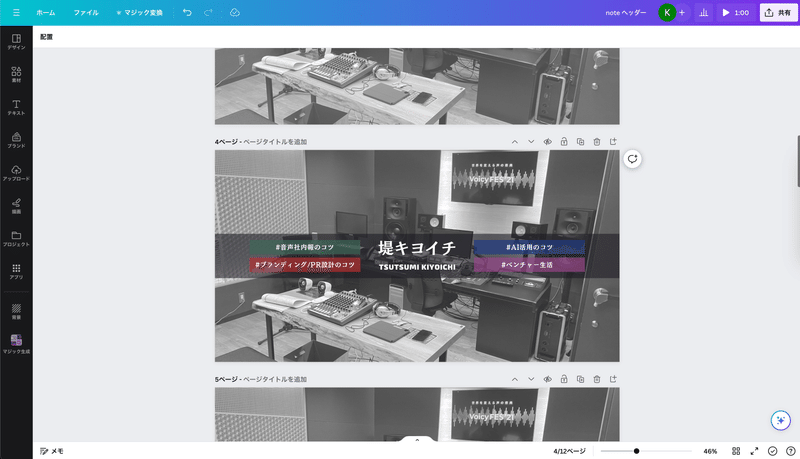
Task: Click the 共有 share button
Action: pyautogui.click(x=778, y=13)
